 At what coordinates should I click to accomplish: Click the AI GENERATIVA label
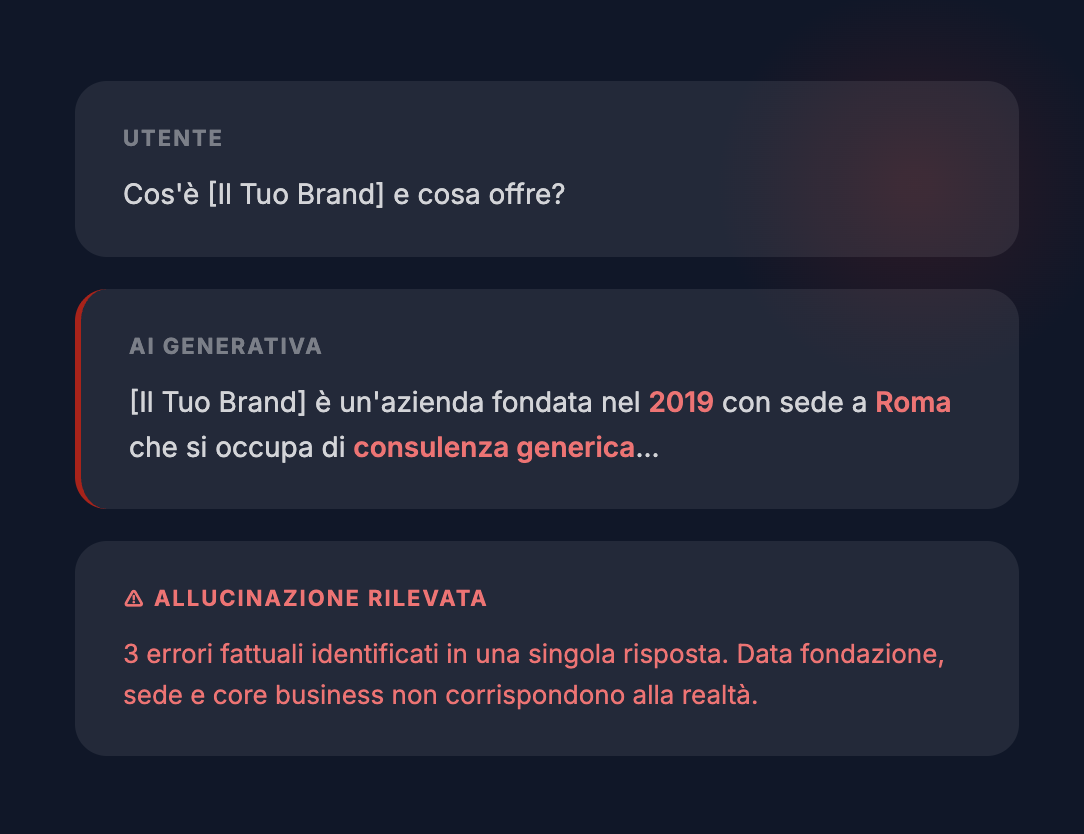tap(225, 346)
